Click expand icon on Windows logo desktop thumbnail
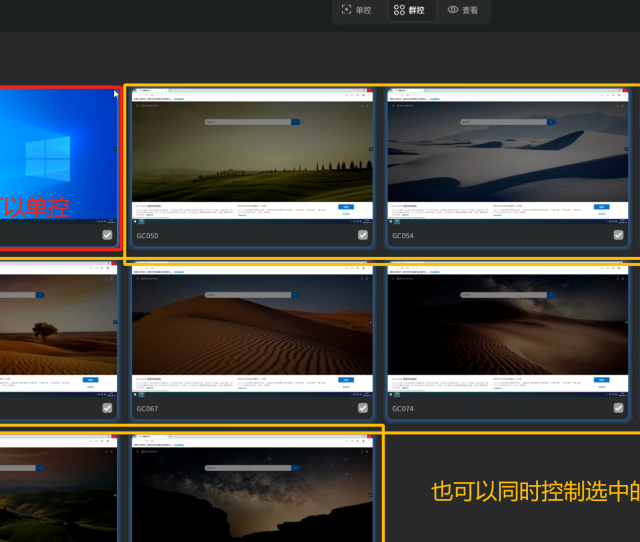Viewport: 640px width, 542px height. point(115,149)
